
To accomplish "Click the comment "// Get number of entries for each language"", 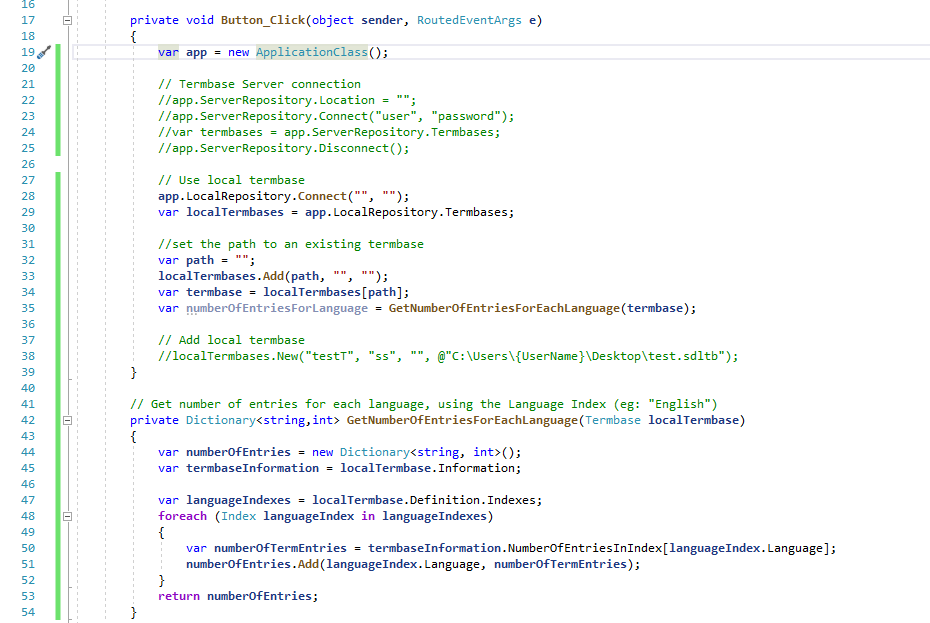I will pos(423,405).
